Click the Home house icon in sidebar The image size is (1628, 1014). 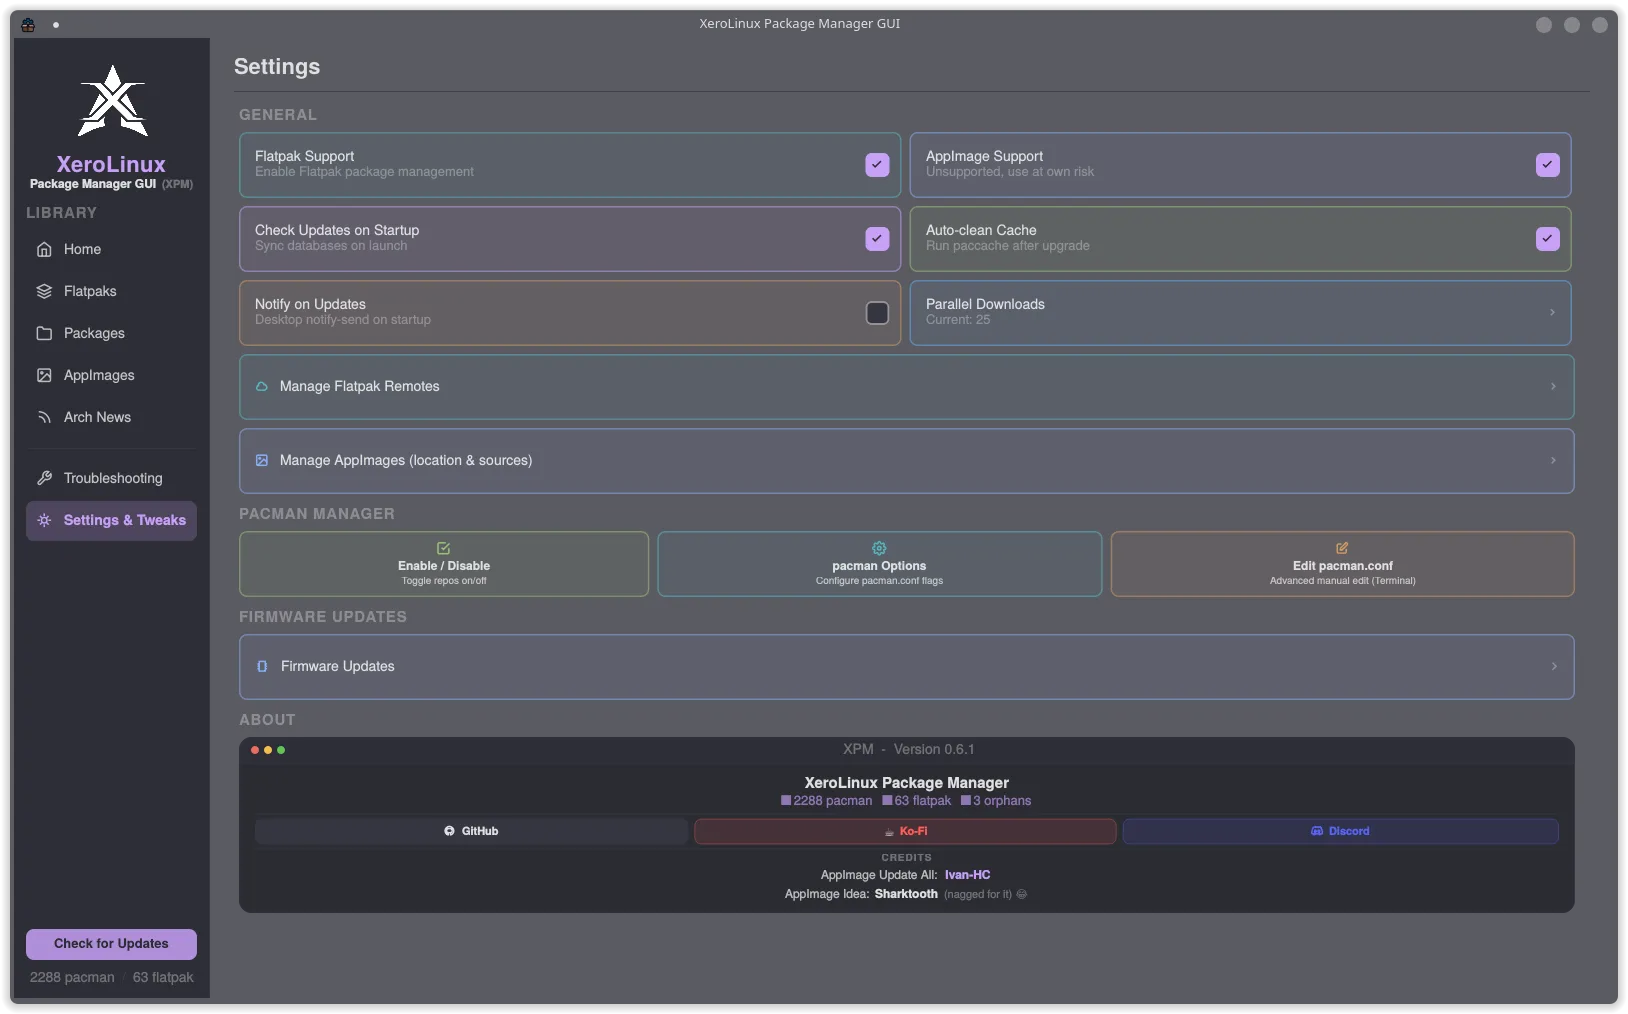click(44, 249)
